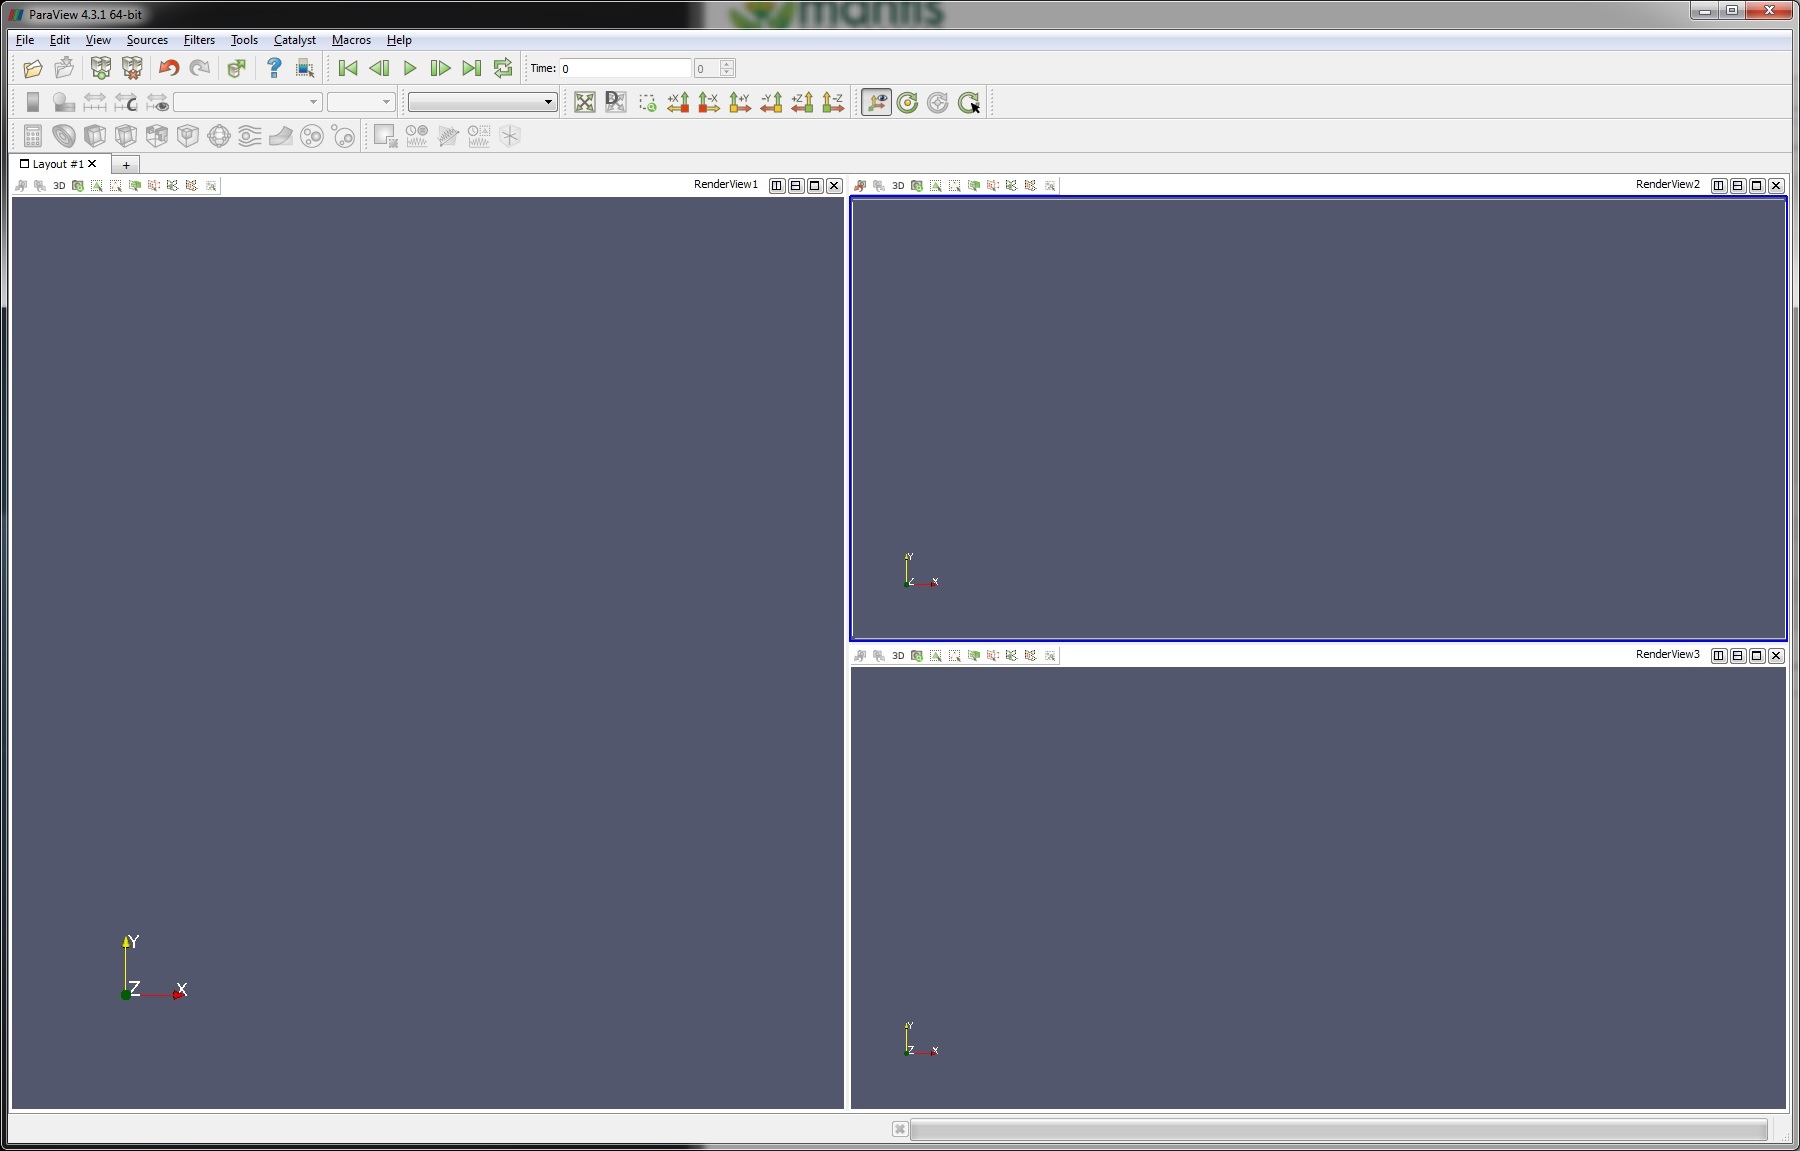Click the Open file folder icon
The image size is (1800, 1151).
[33, 69]
